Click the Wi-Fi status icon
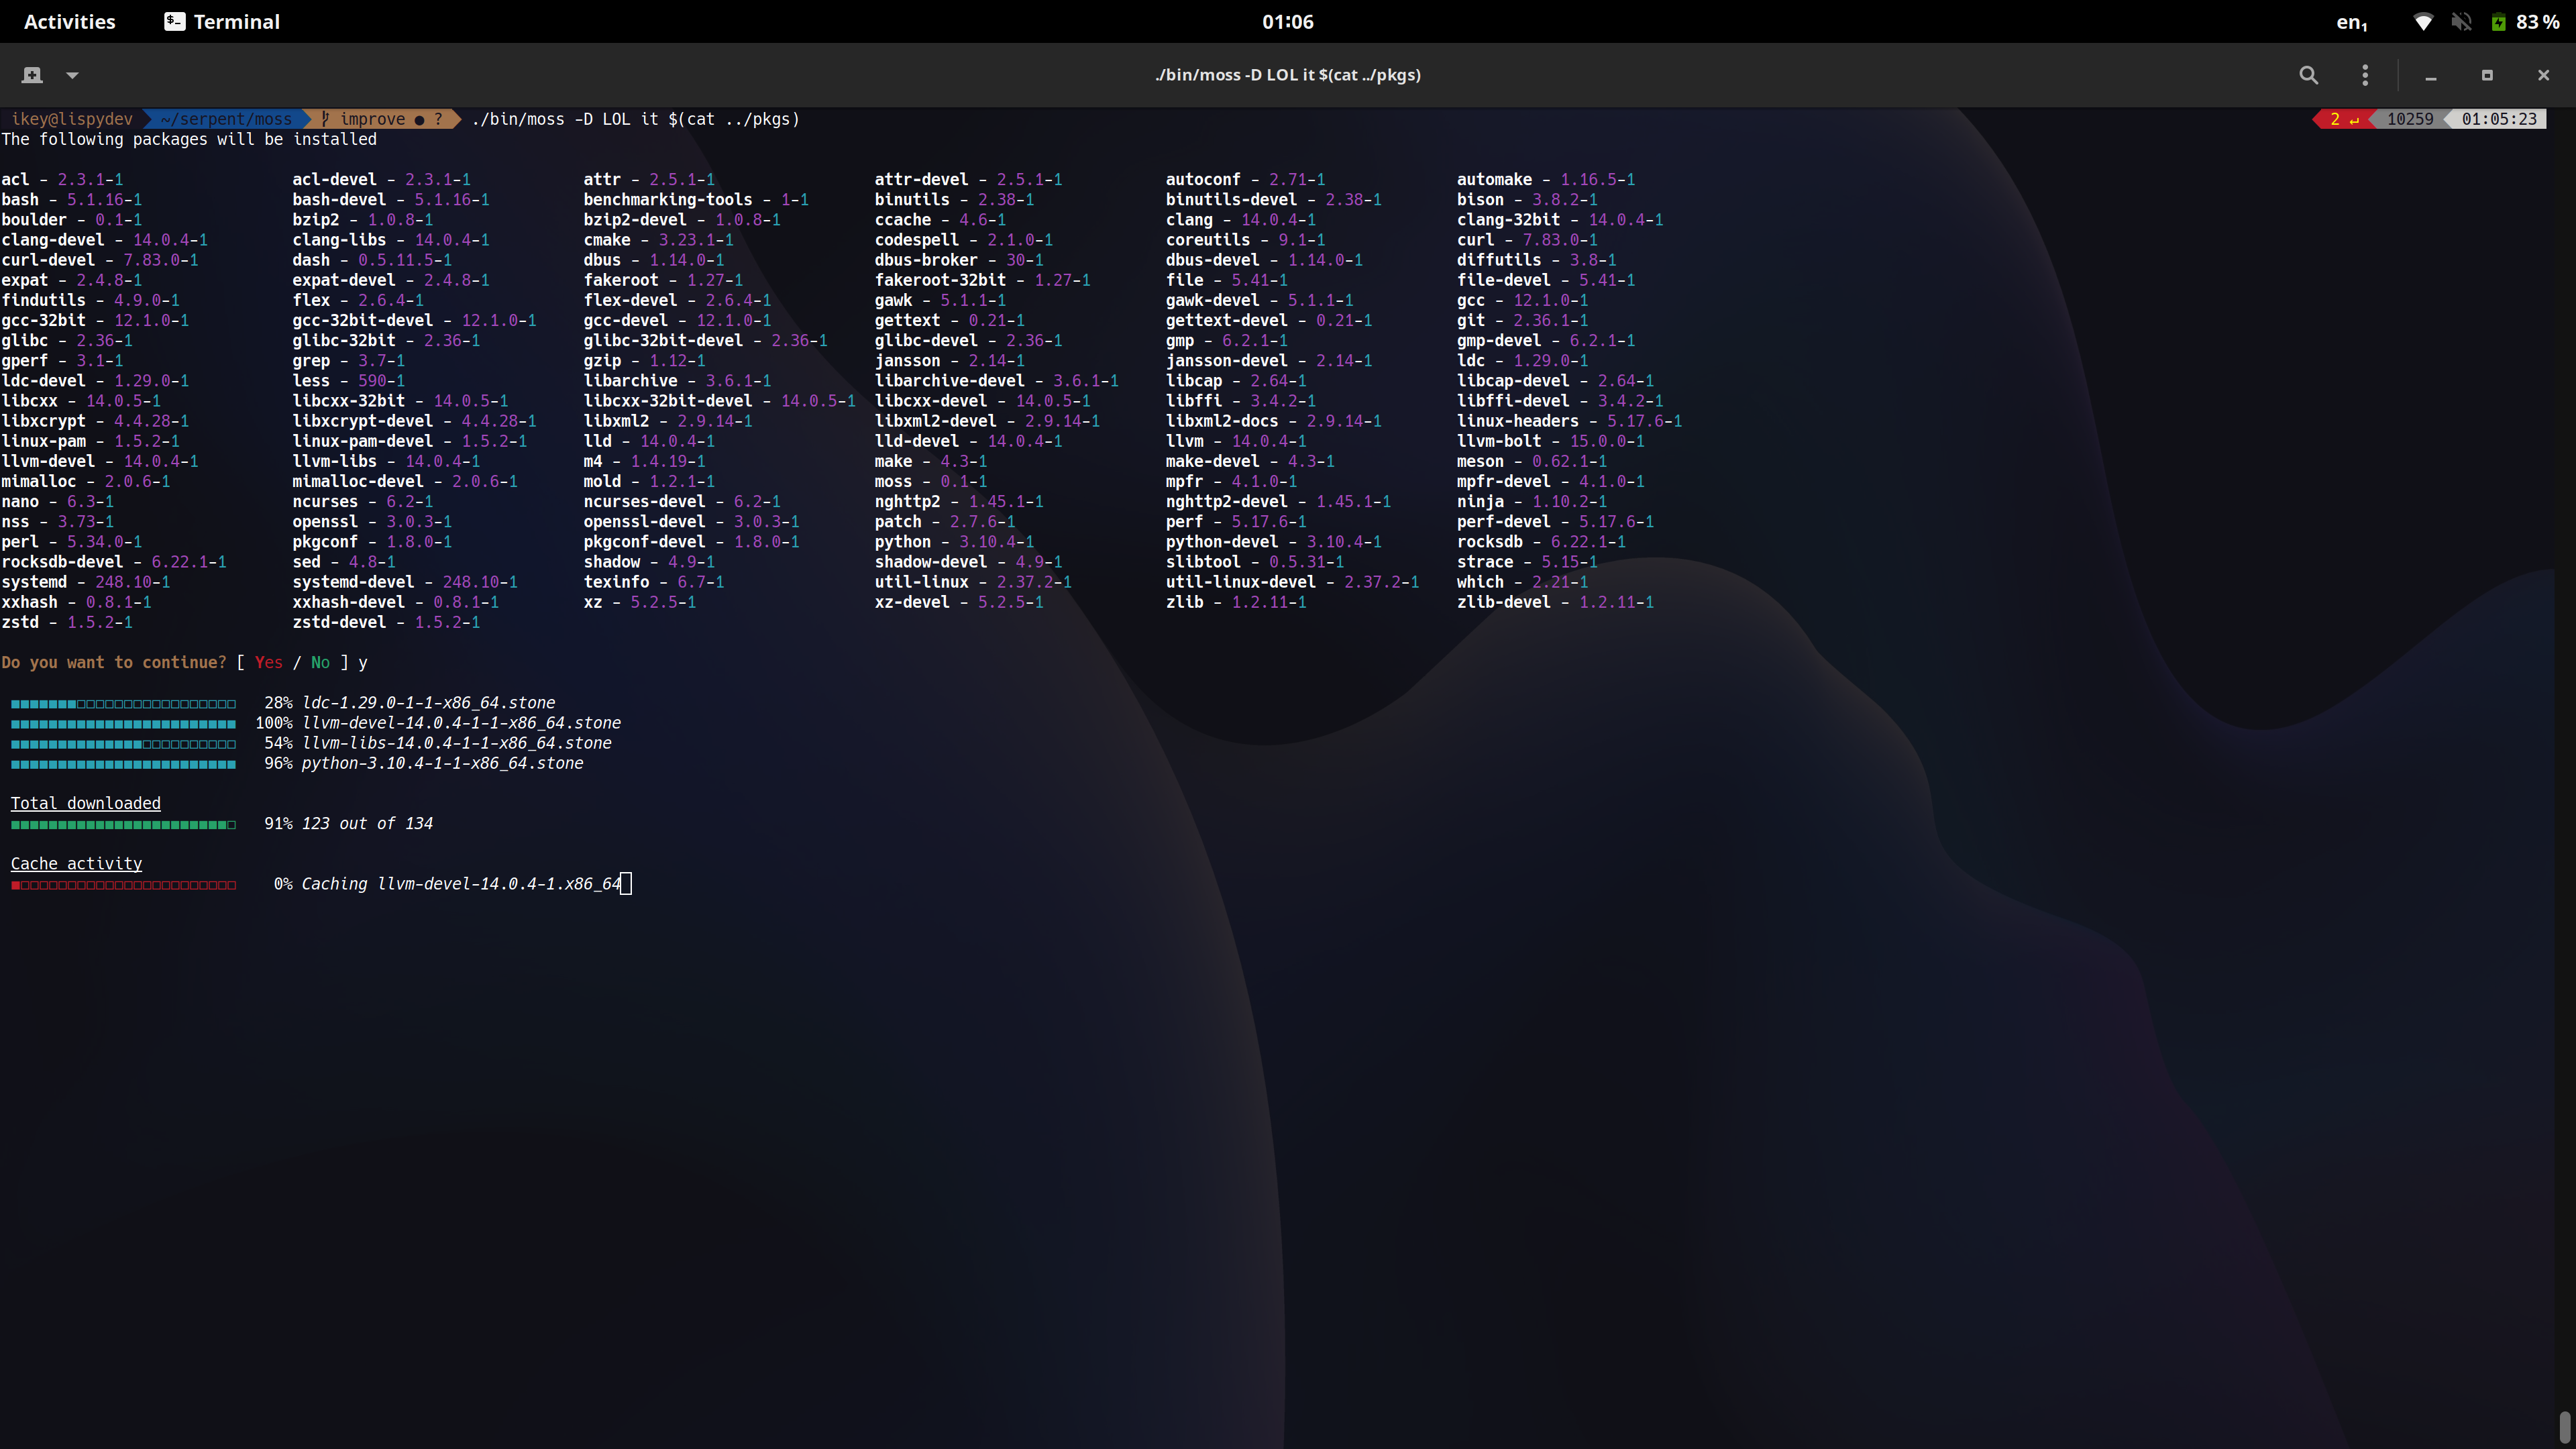 [x=2423, y=21]
